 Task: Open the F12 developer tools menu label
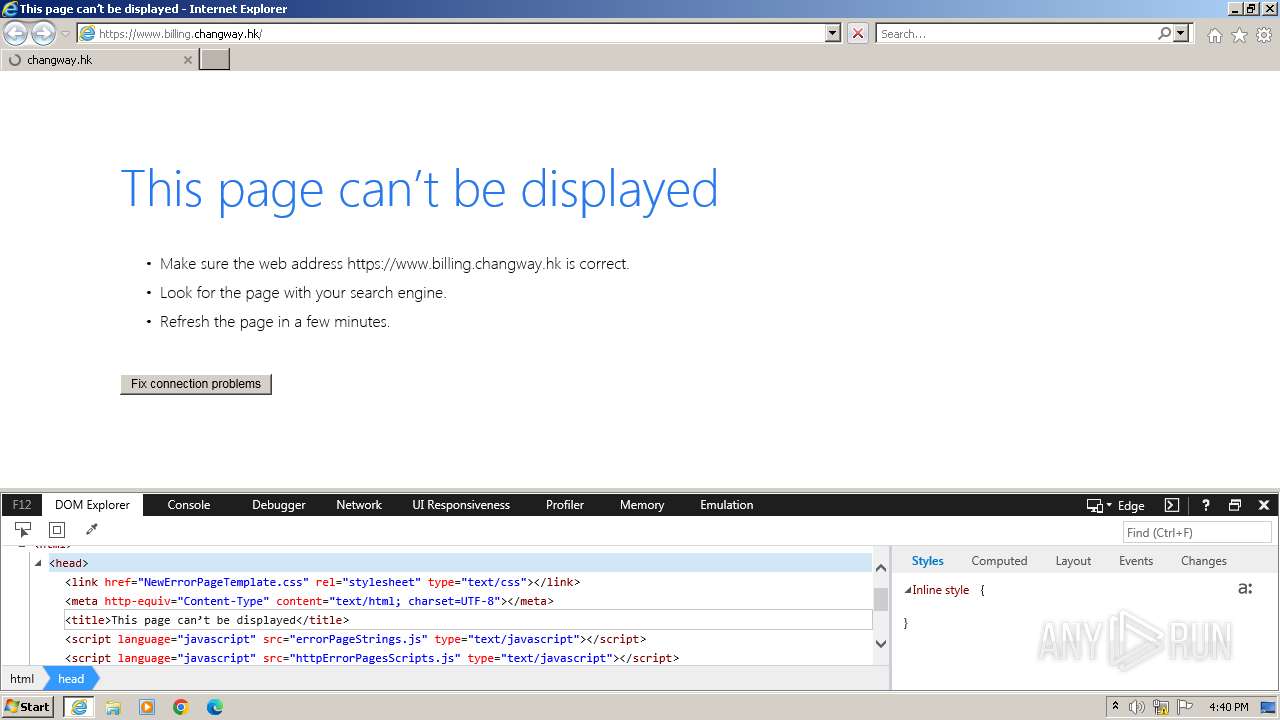click(22, 505)
